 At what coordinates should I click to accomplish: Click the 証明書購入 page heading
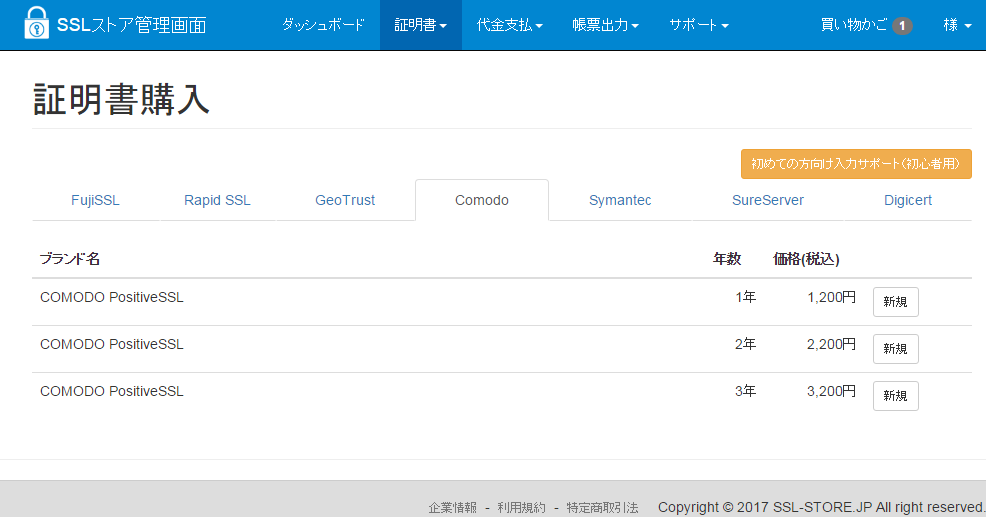[121, 99]
